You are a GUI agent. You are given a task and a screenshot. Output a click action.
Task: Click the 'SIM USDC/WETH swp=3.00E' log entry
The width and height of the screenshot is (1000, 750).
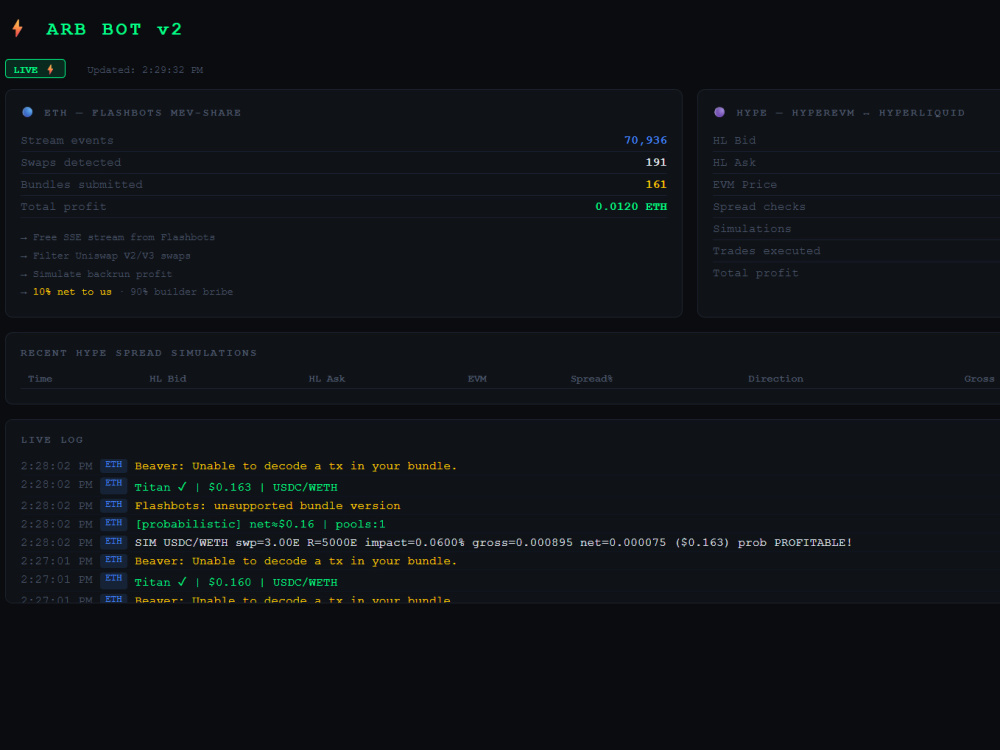493,543
